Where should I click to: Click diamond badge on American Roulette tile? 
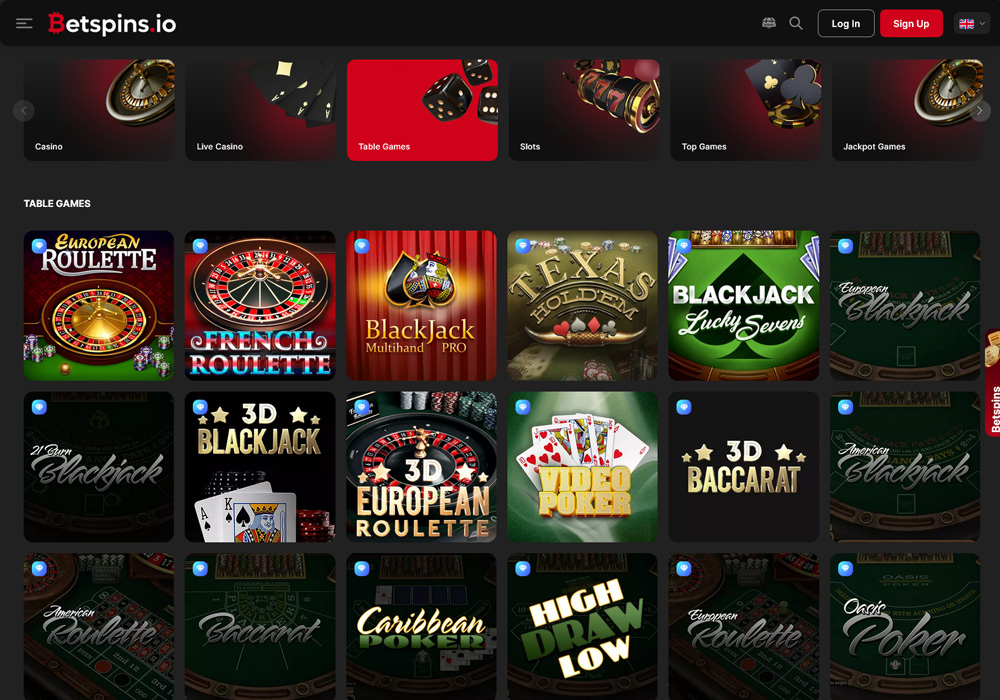click(x=39, y=568)
